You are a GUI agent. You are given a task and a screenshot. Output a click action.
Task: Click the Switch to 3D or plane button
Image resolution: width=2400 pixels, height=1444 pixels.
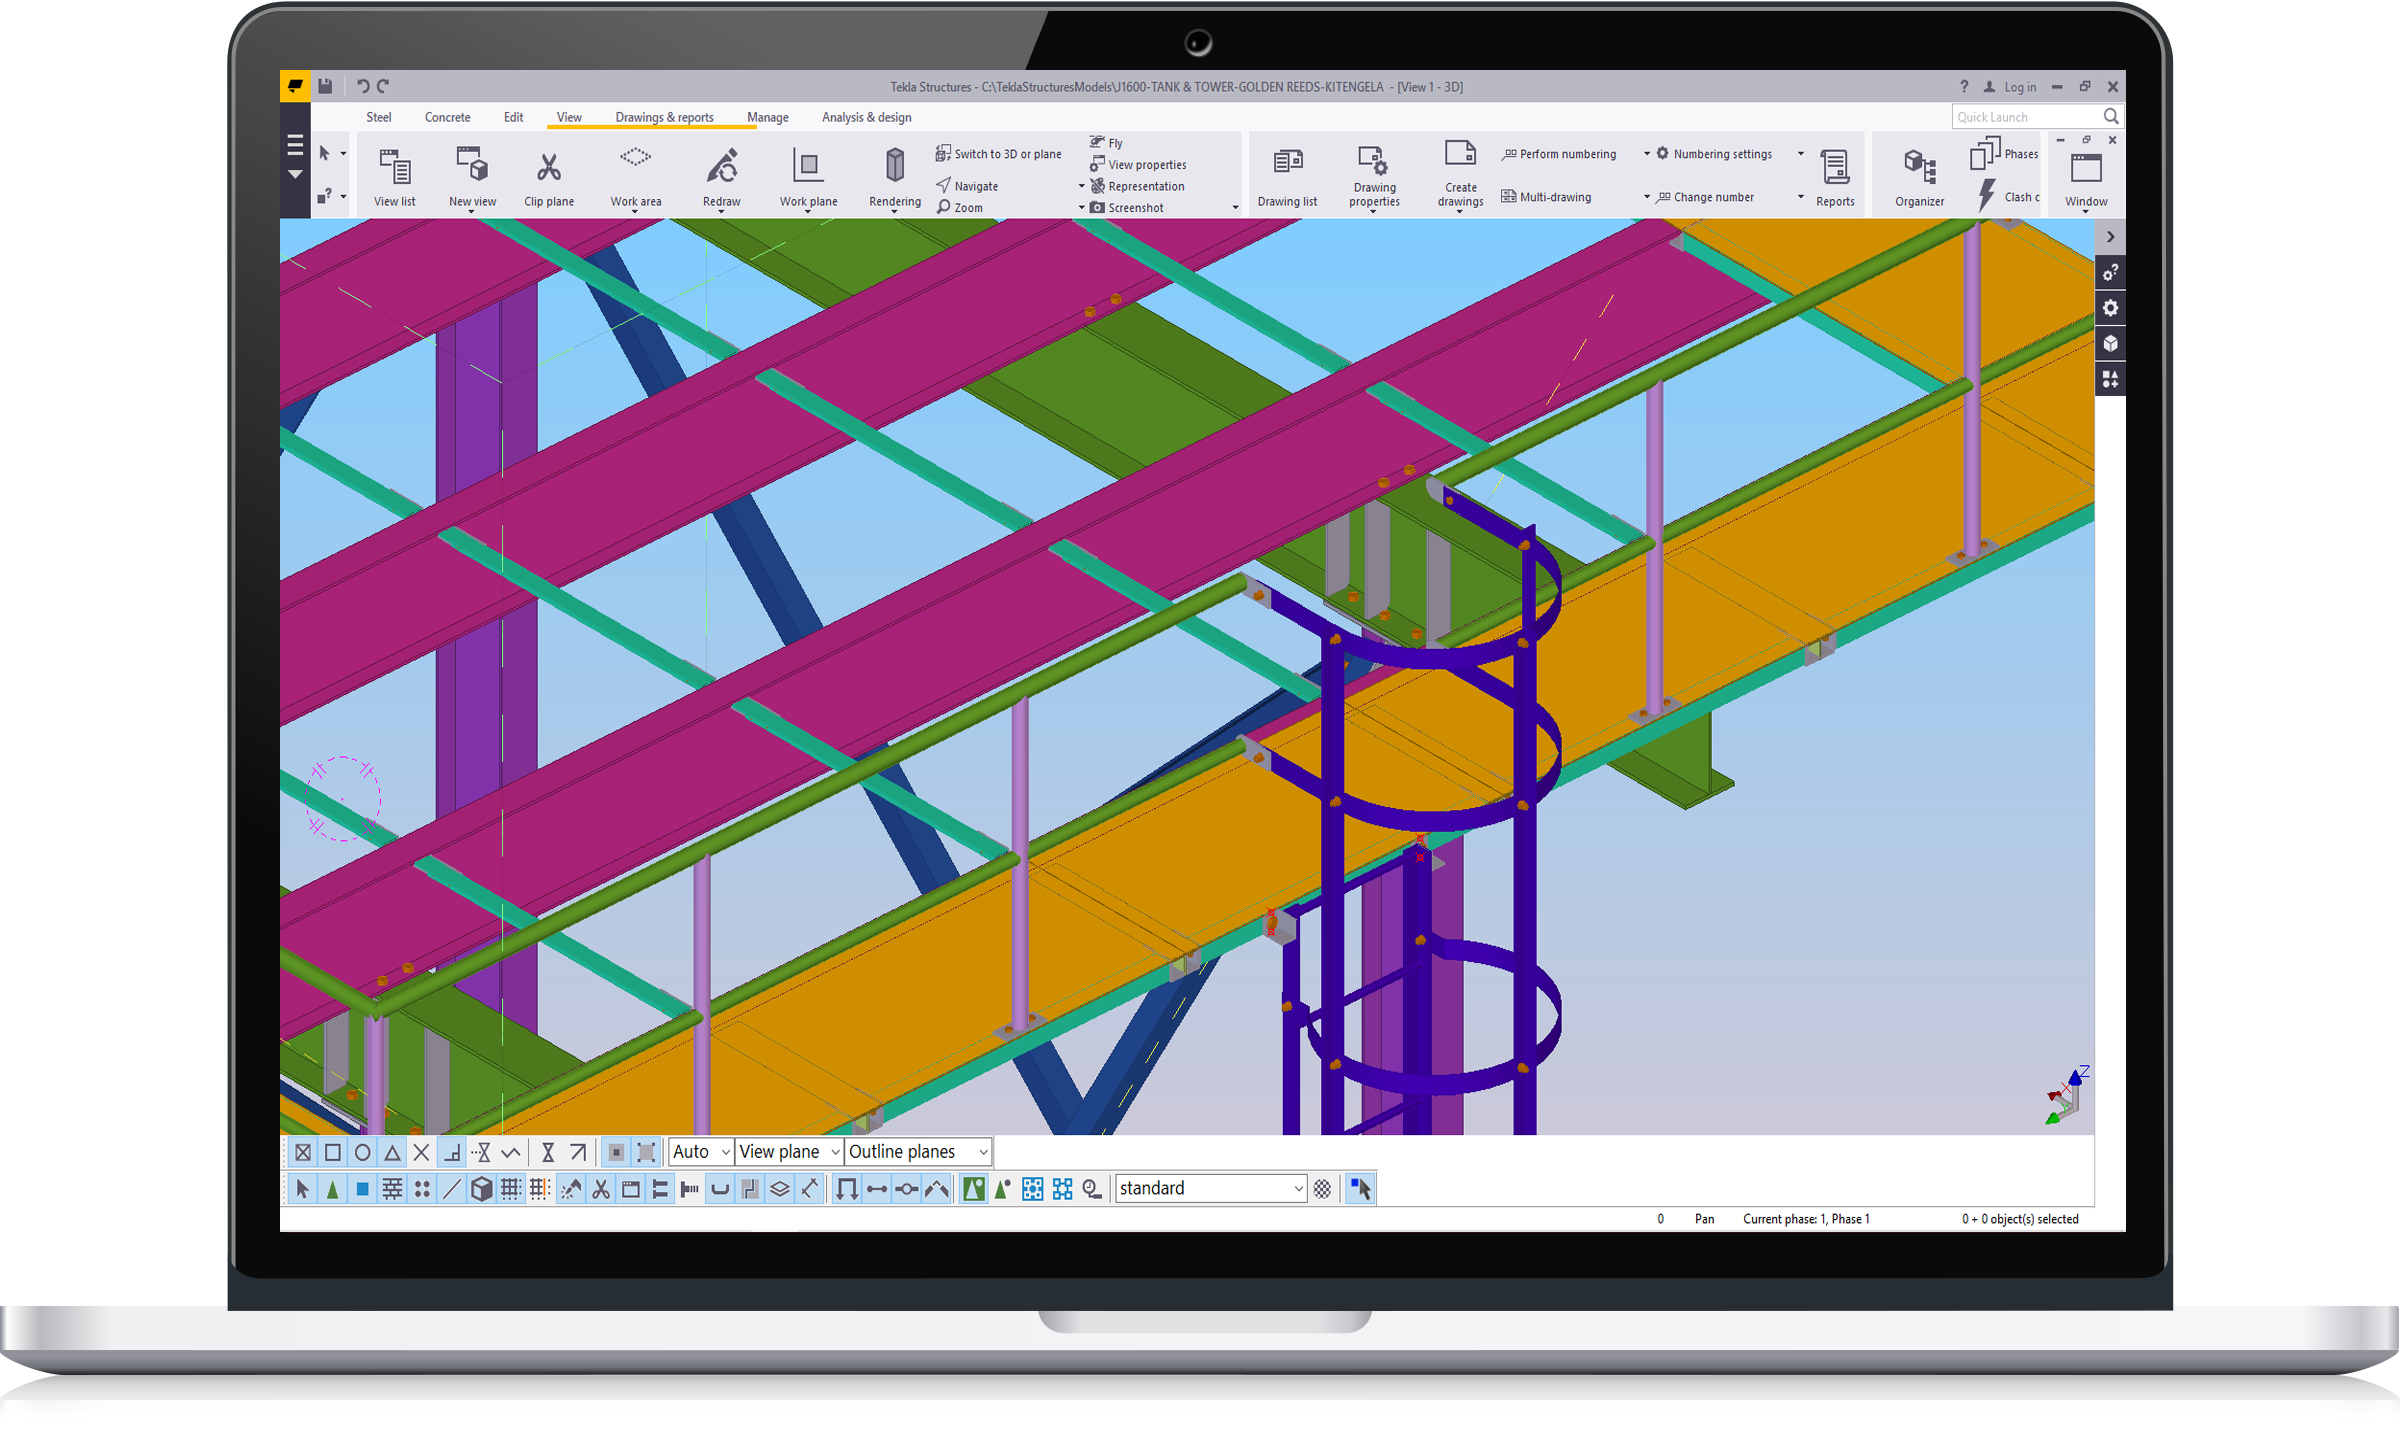(x=998, y=154)
